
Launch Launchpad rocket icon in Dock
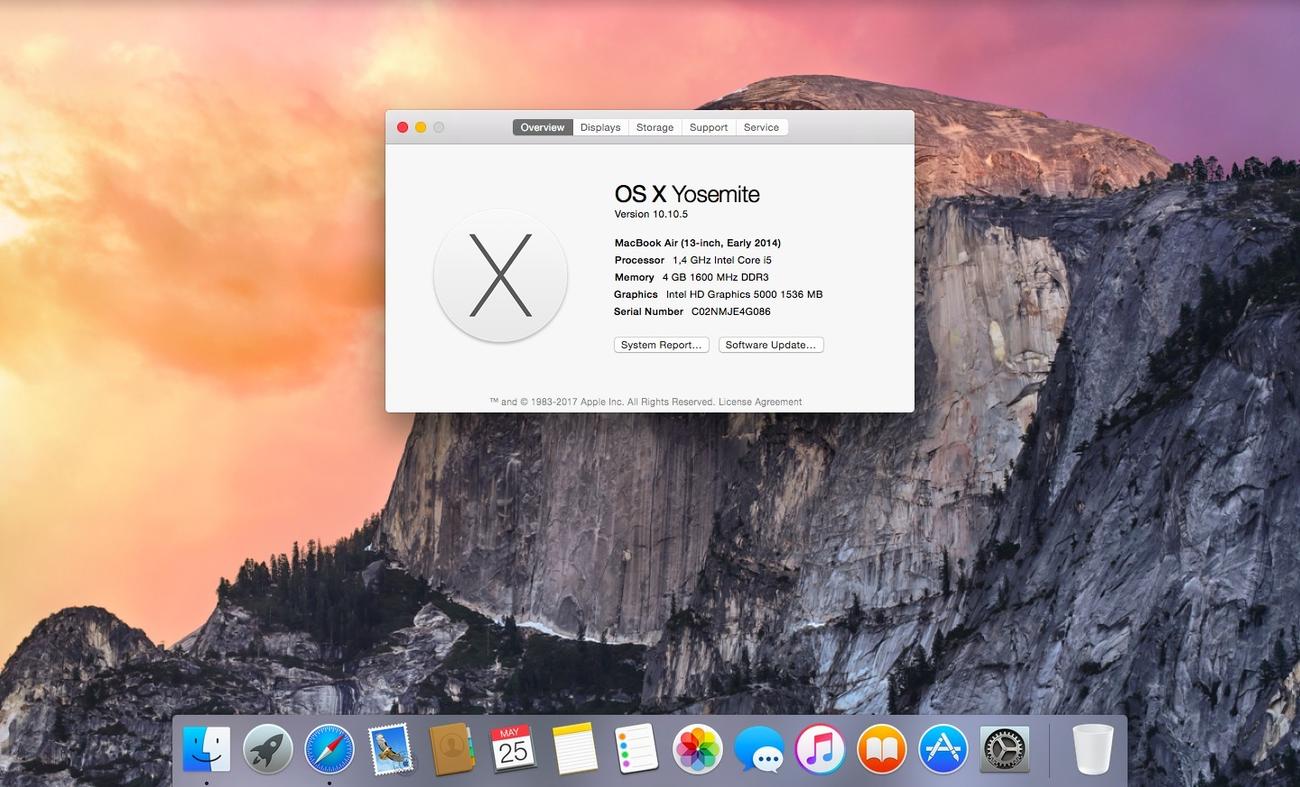[x=268, y=749]
